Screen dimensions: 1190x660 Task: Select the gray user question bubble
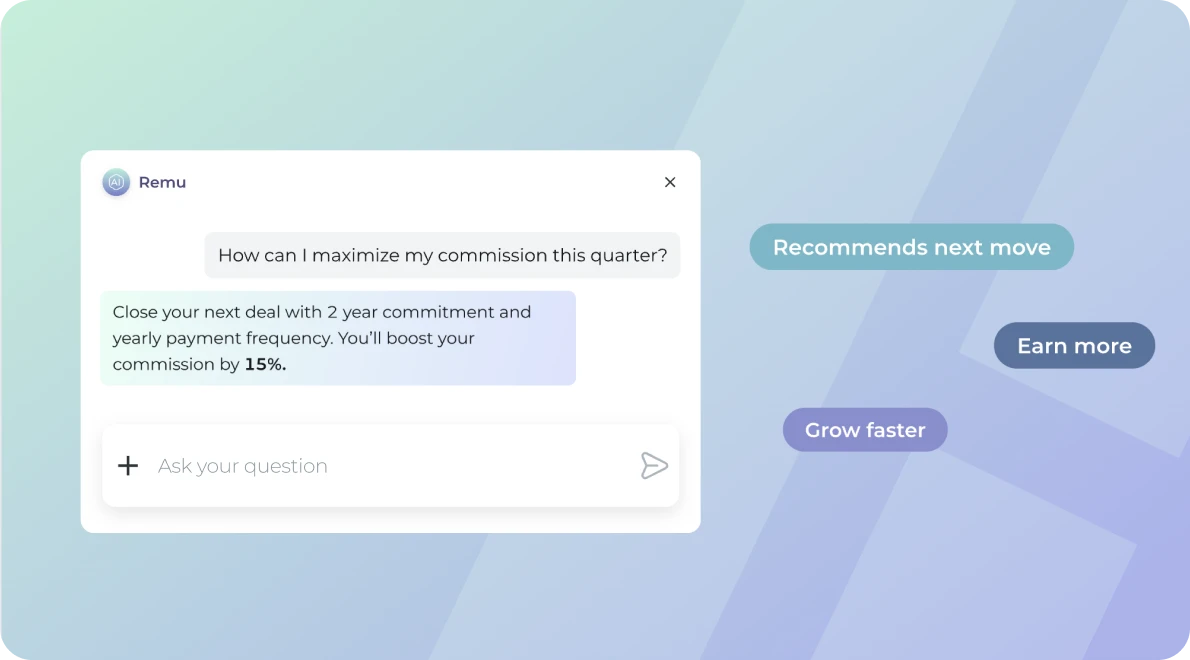pos(442,255)
